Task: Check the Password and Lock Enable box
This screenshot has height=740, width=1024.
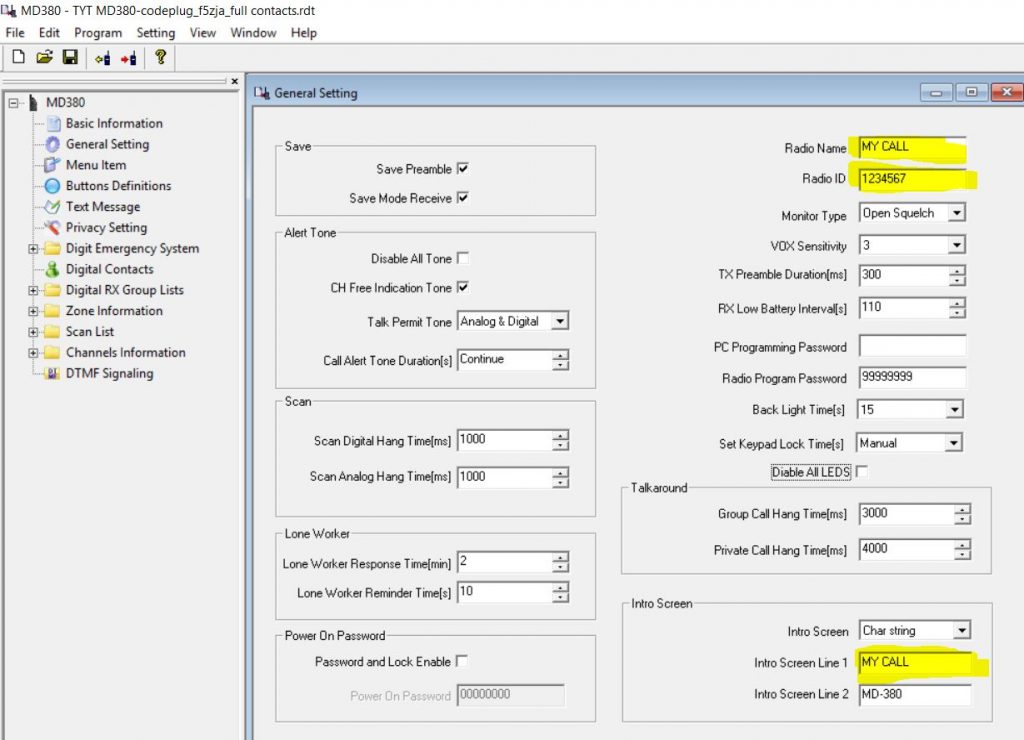Action: point(463,661)
